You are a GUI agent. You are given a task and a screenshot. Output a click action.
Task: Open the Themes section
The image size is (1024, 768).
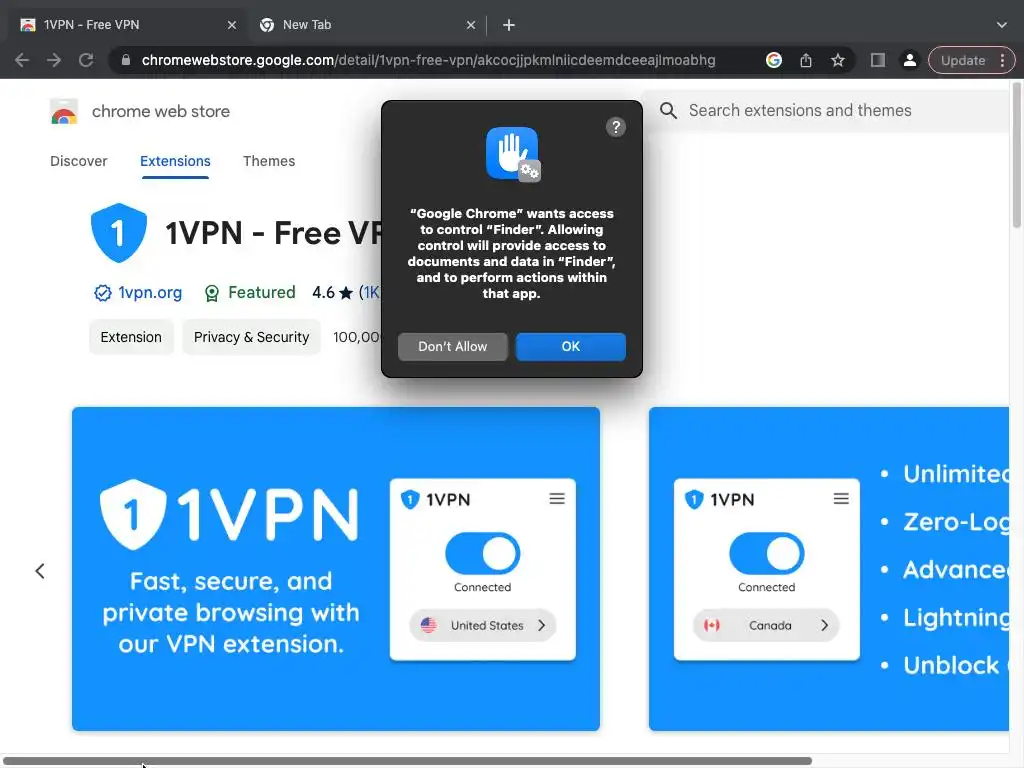pyautogui.click(x=269, y=161)
